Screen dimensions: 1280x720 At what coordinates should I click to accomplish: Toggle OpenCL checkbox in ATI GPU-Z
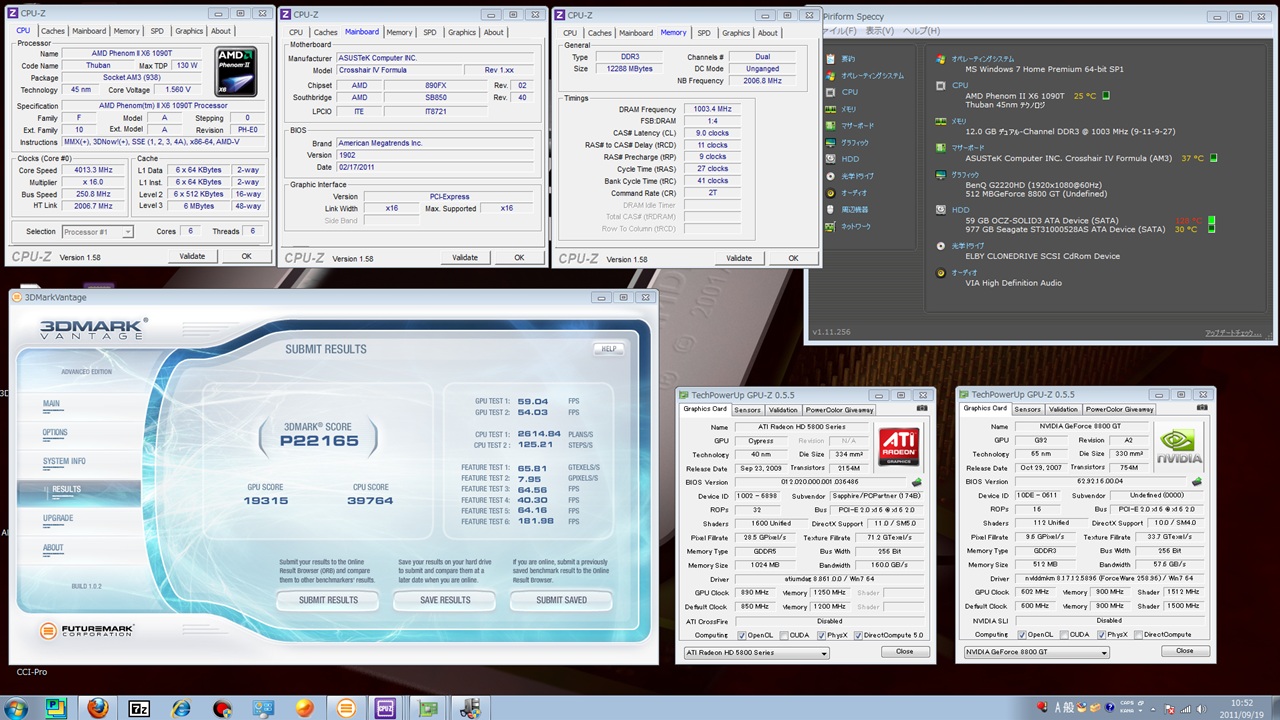741,635
